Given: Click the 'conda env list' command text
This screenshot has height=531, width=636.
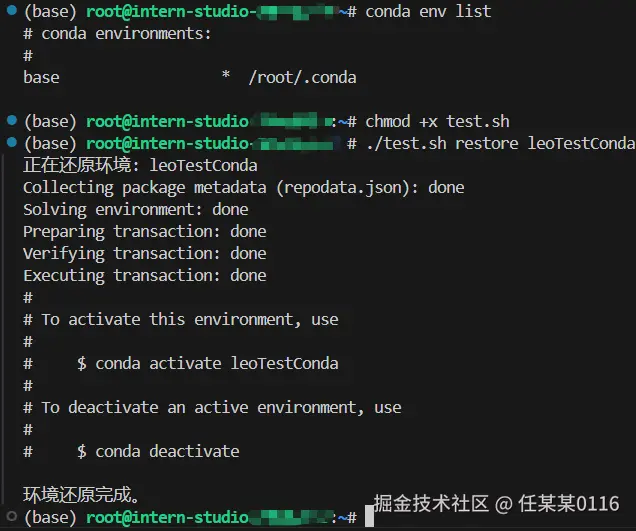Looking at the screenshot, I should 428,11.
